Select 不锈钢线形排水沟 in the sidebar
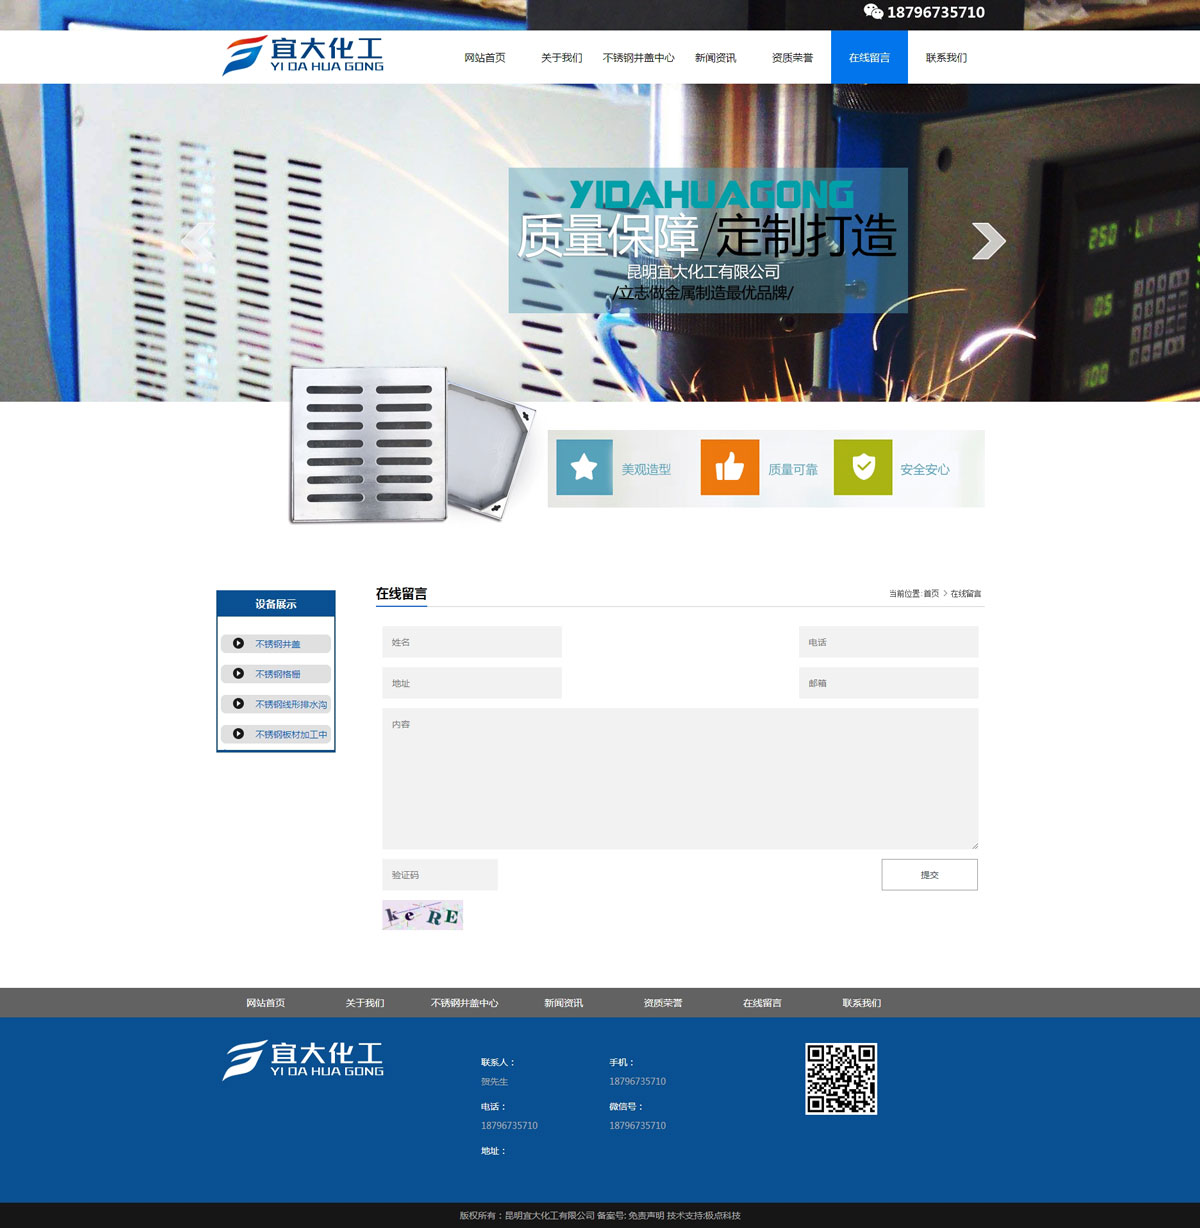Image resolution: width=1200 pixels, height=1228 pixels. pos(290,704)
